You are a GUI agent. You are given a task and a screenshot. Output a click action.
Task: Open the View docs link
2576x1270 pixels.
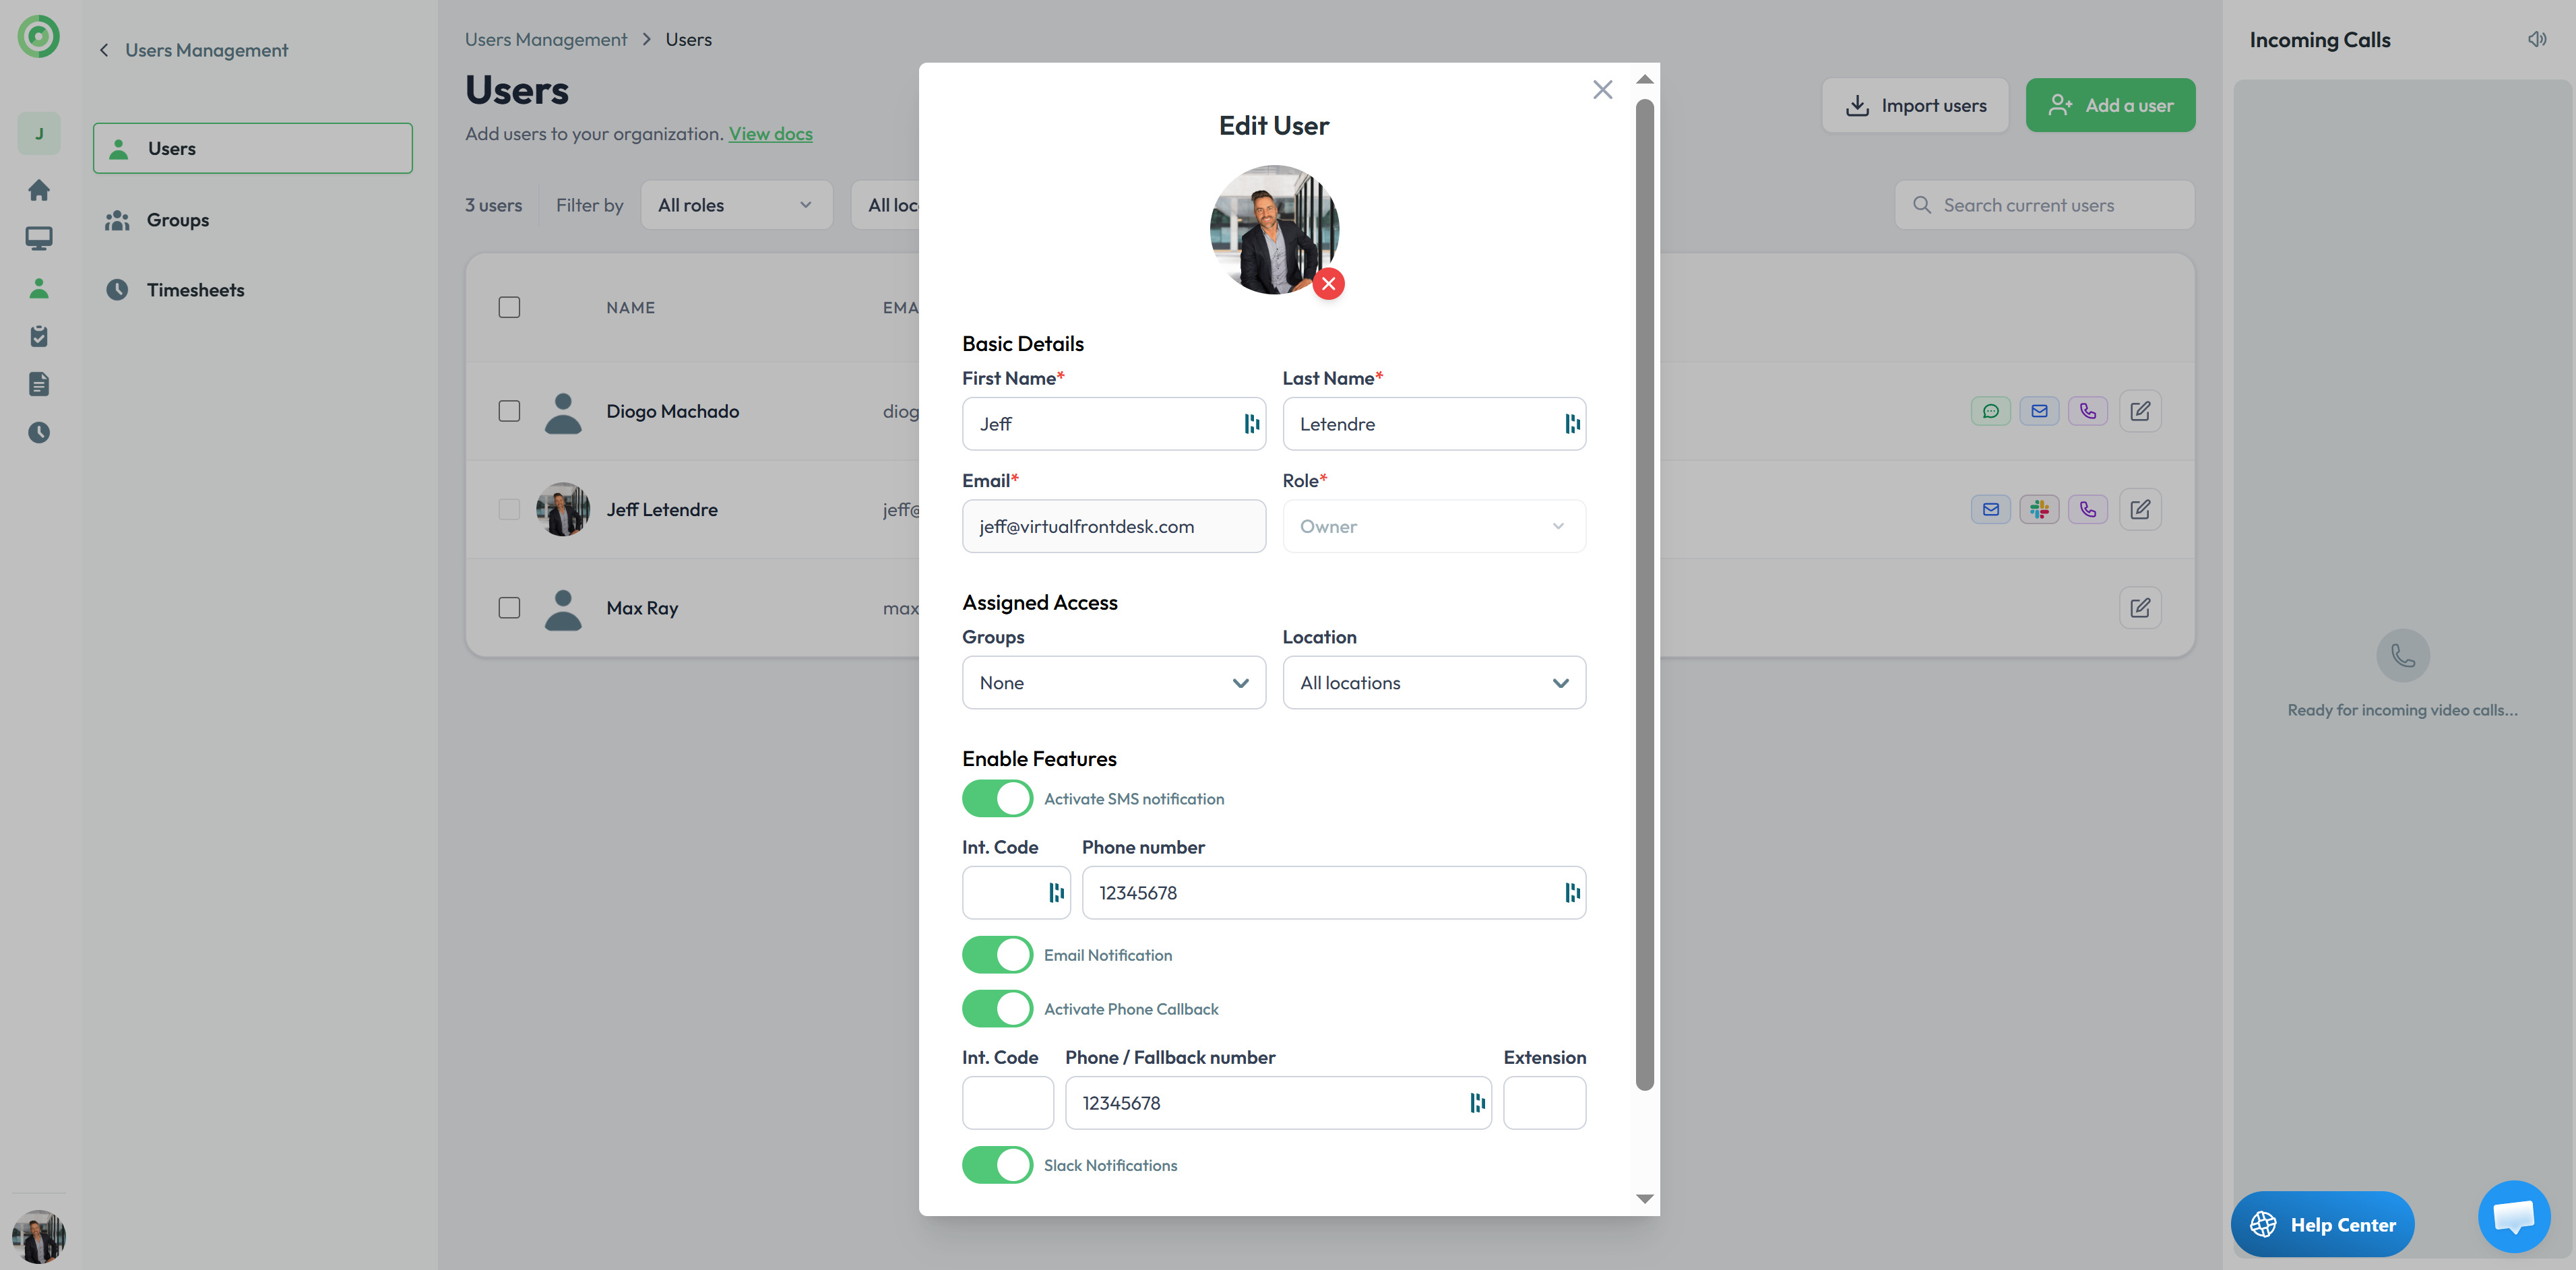[x=770, y=134]
